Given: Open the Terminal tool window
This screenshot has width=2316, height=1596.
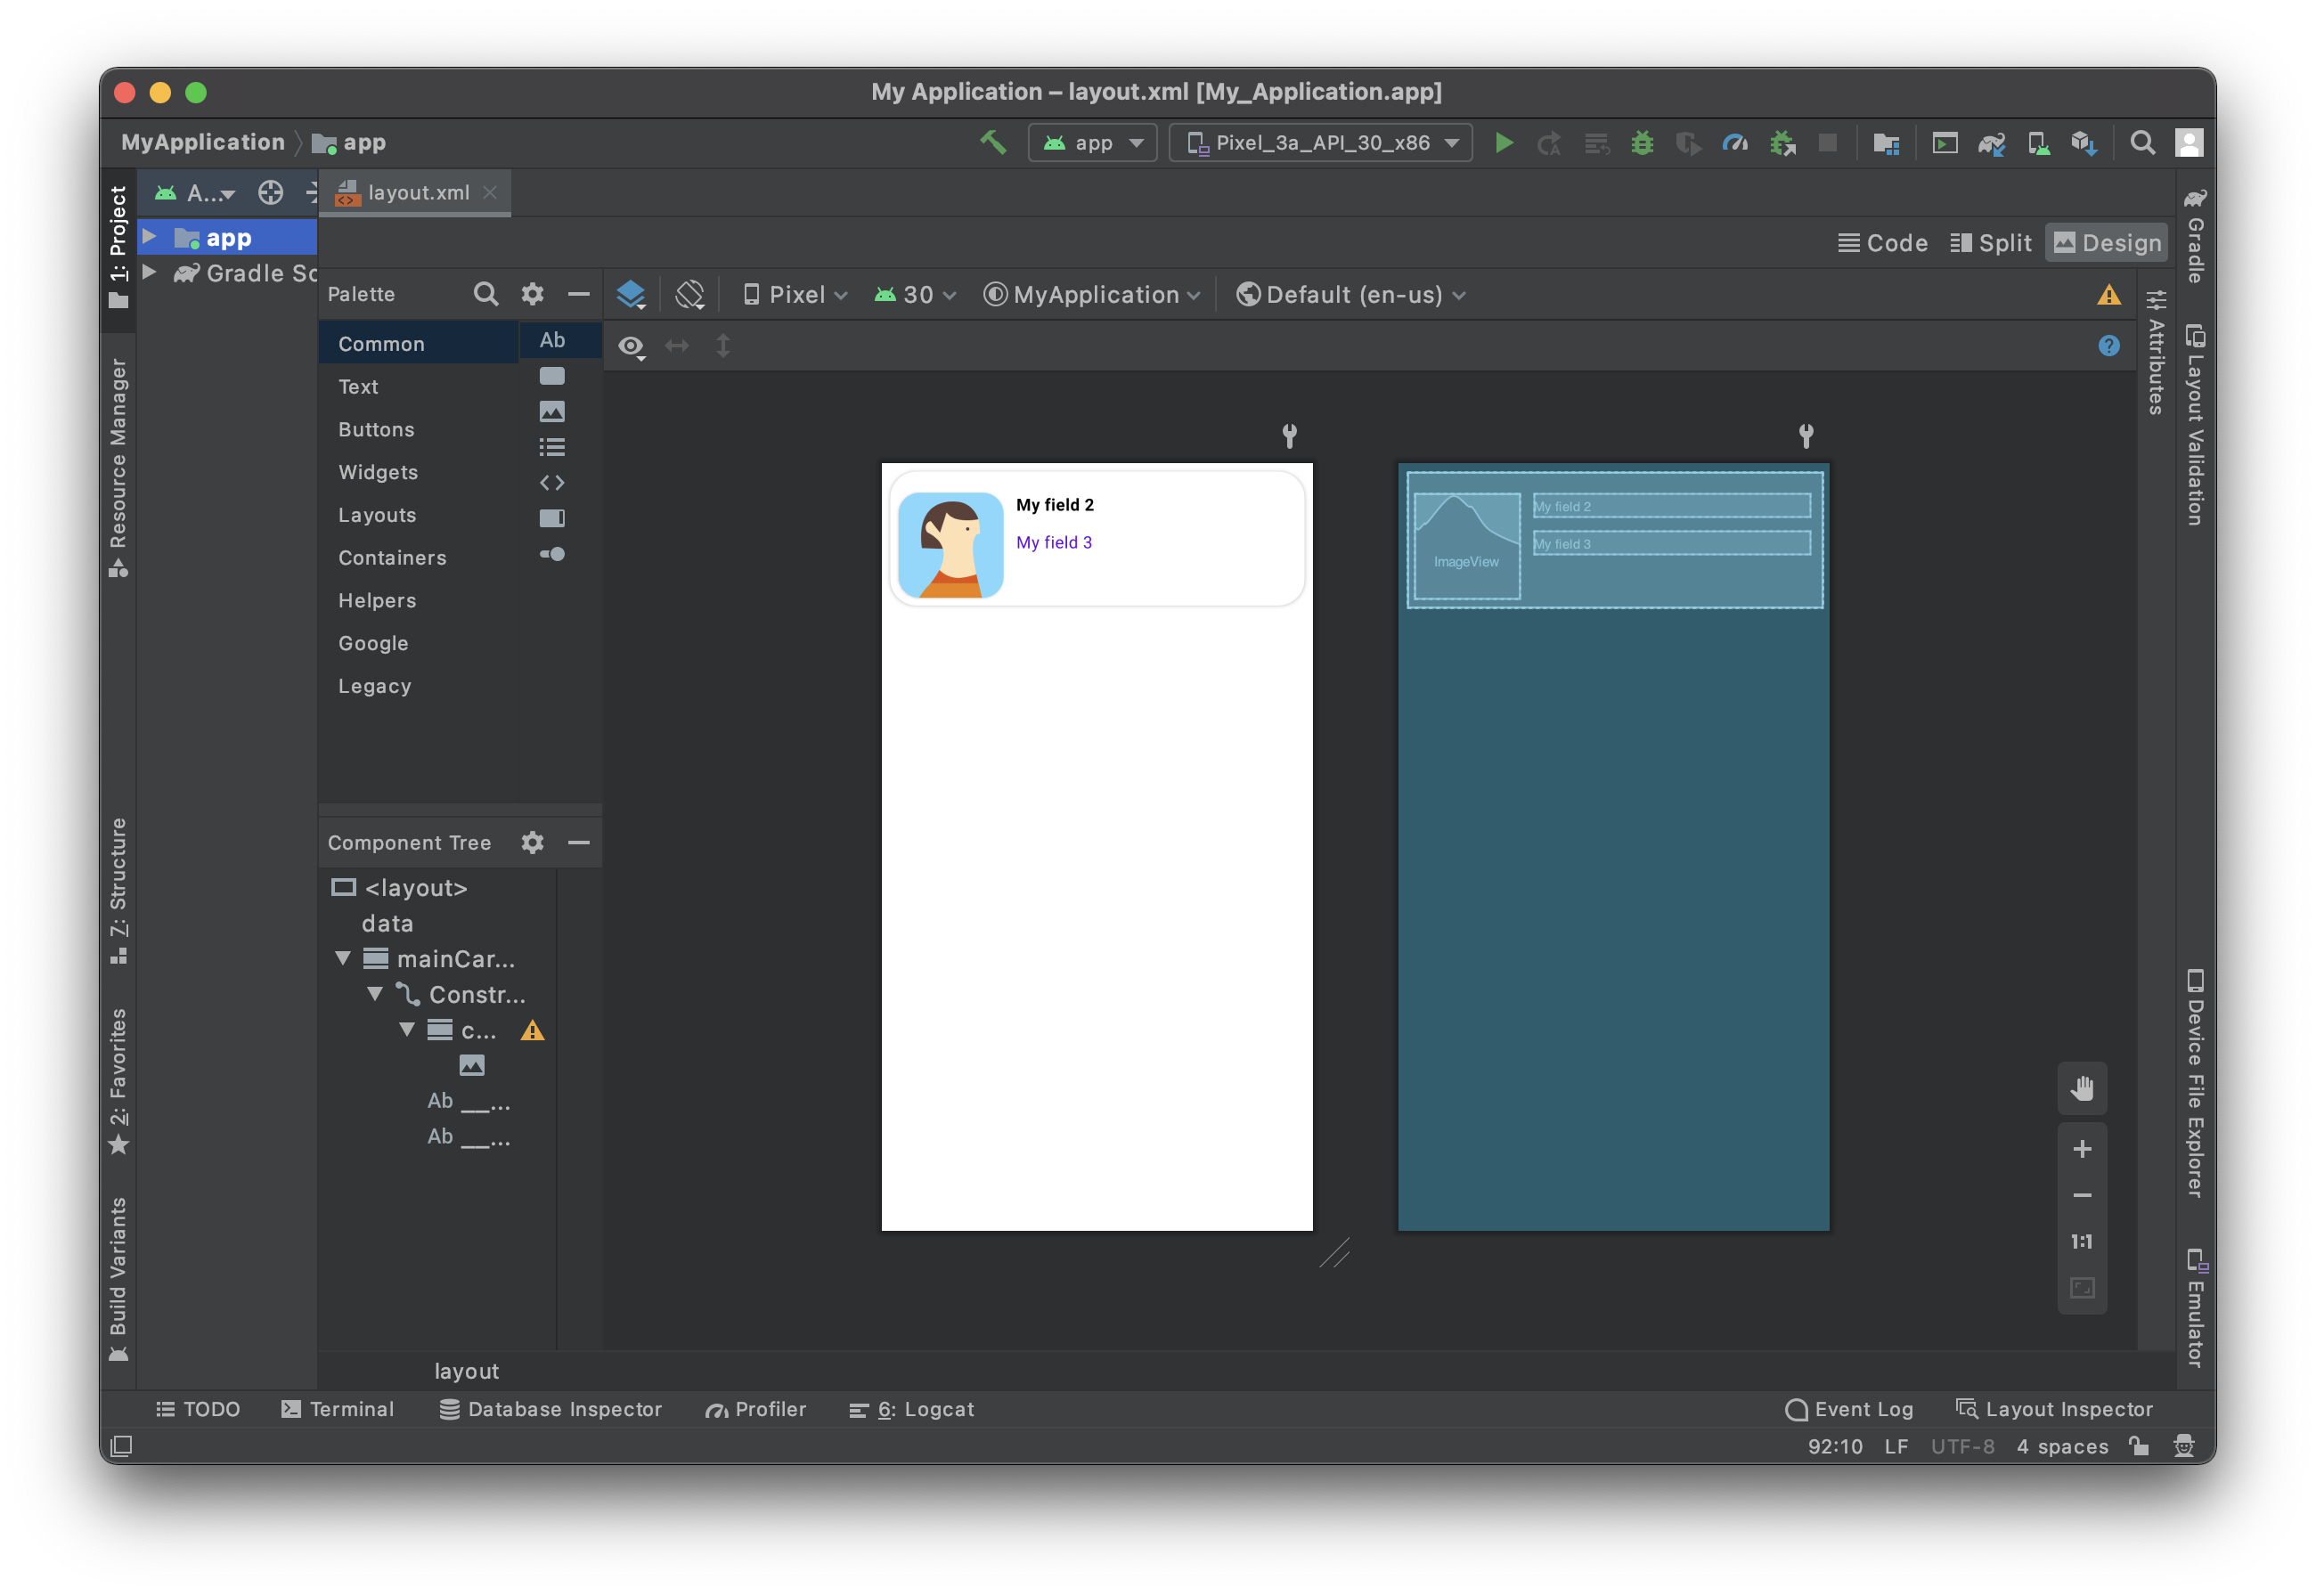Looking at the screenshot, I should [x=338, y=1410].
